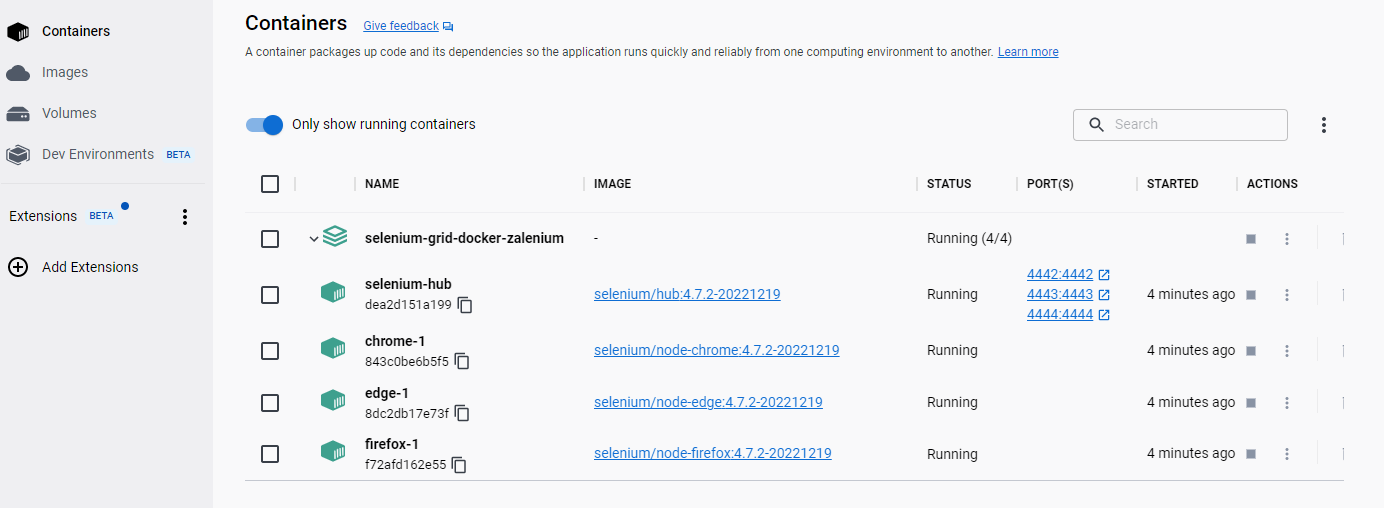Open more actions for chrome-1
The width and height of the screenshot is (1384, 508).
click(x=1287, y=351)
